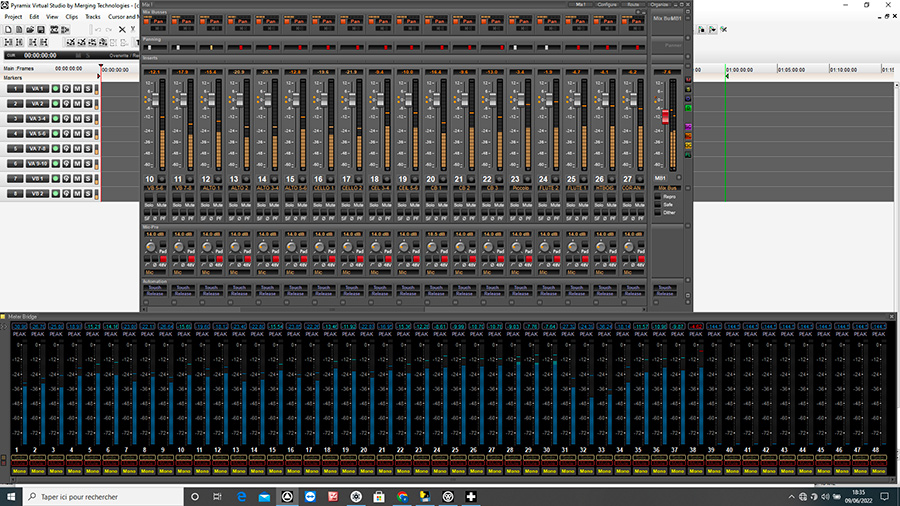Toggle the Dither checkbox on Mix Bus strip
The height and width of the screenshot is (506, 900).
pos(658,213)
